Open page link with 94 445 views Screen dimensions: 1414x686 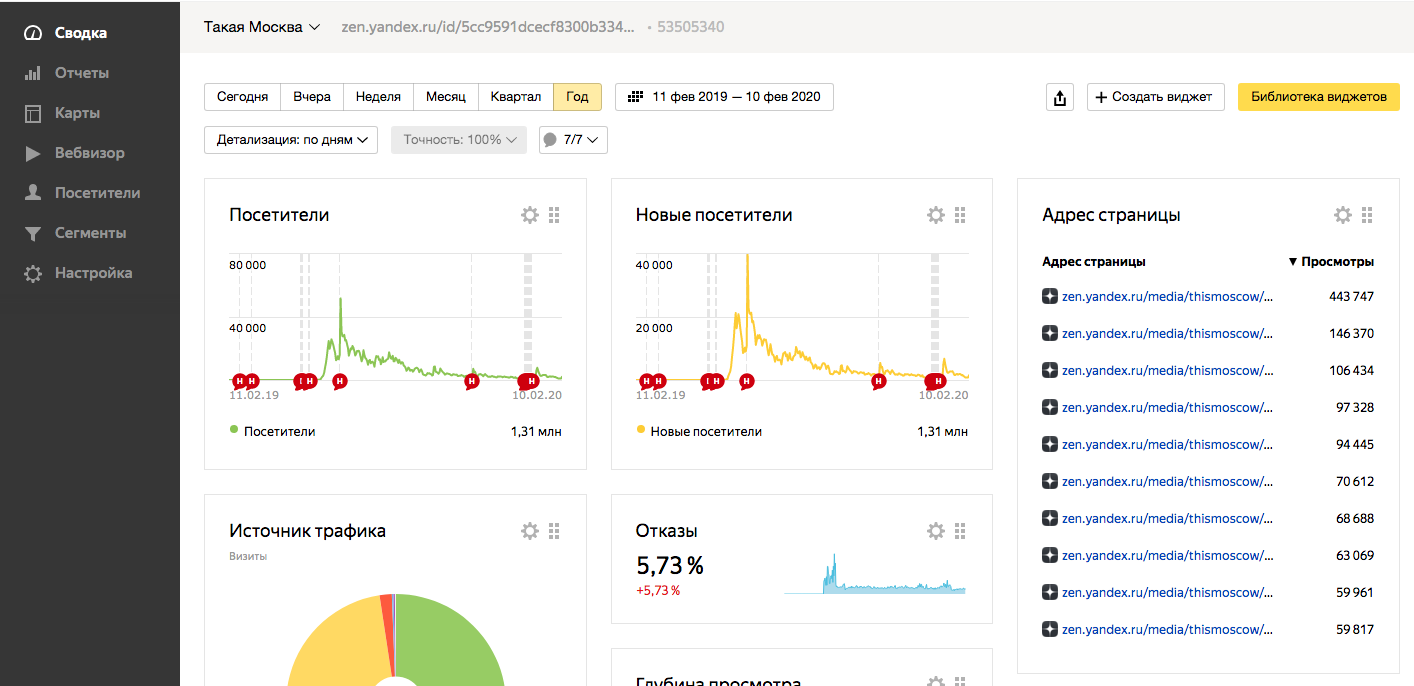(x=1168, y=444)
